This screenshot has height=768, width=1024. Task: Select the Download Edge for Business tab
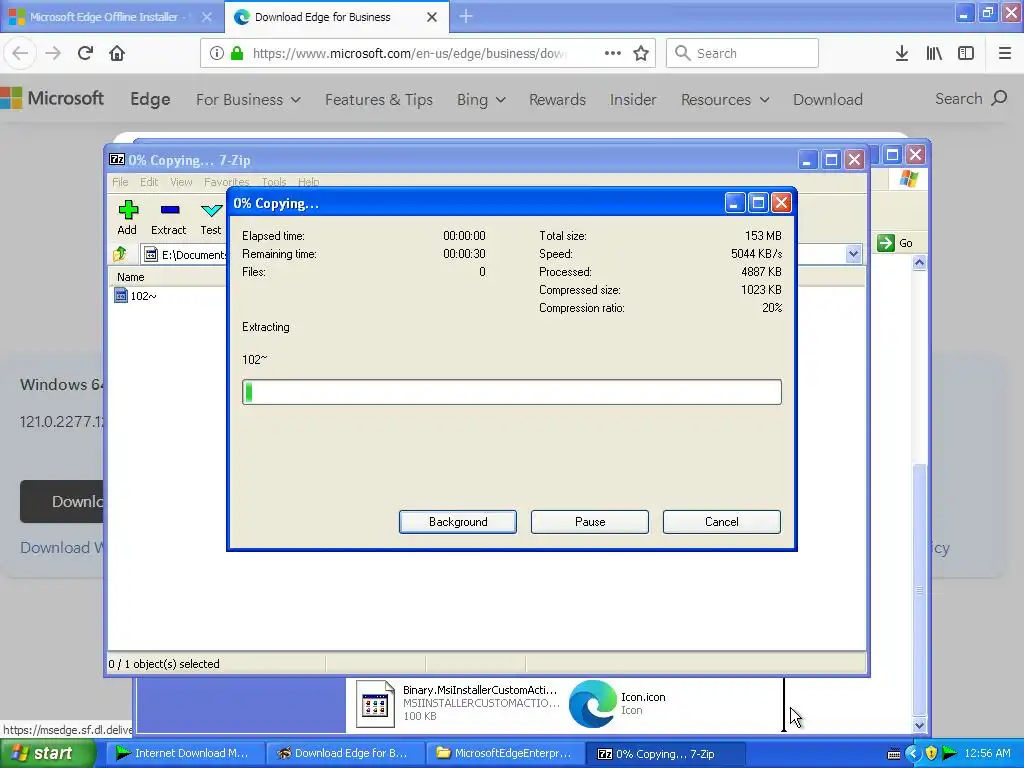click(x=323, y=17)
